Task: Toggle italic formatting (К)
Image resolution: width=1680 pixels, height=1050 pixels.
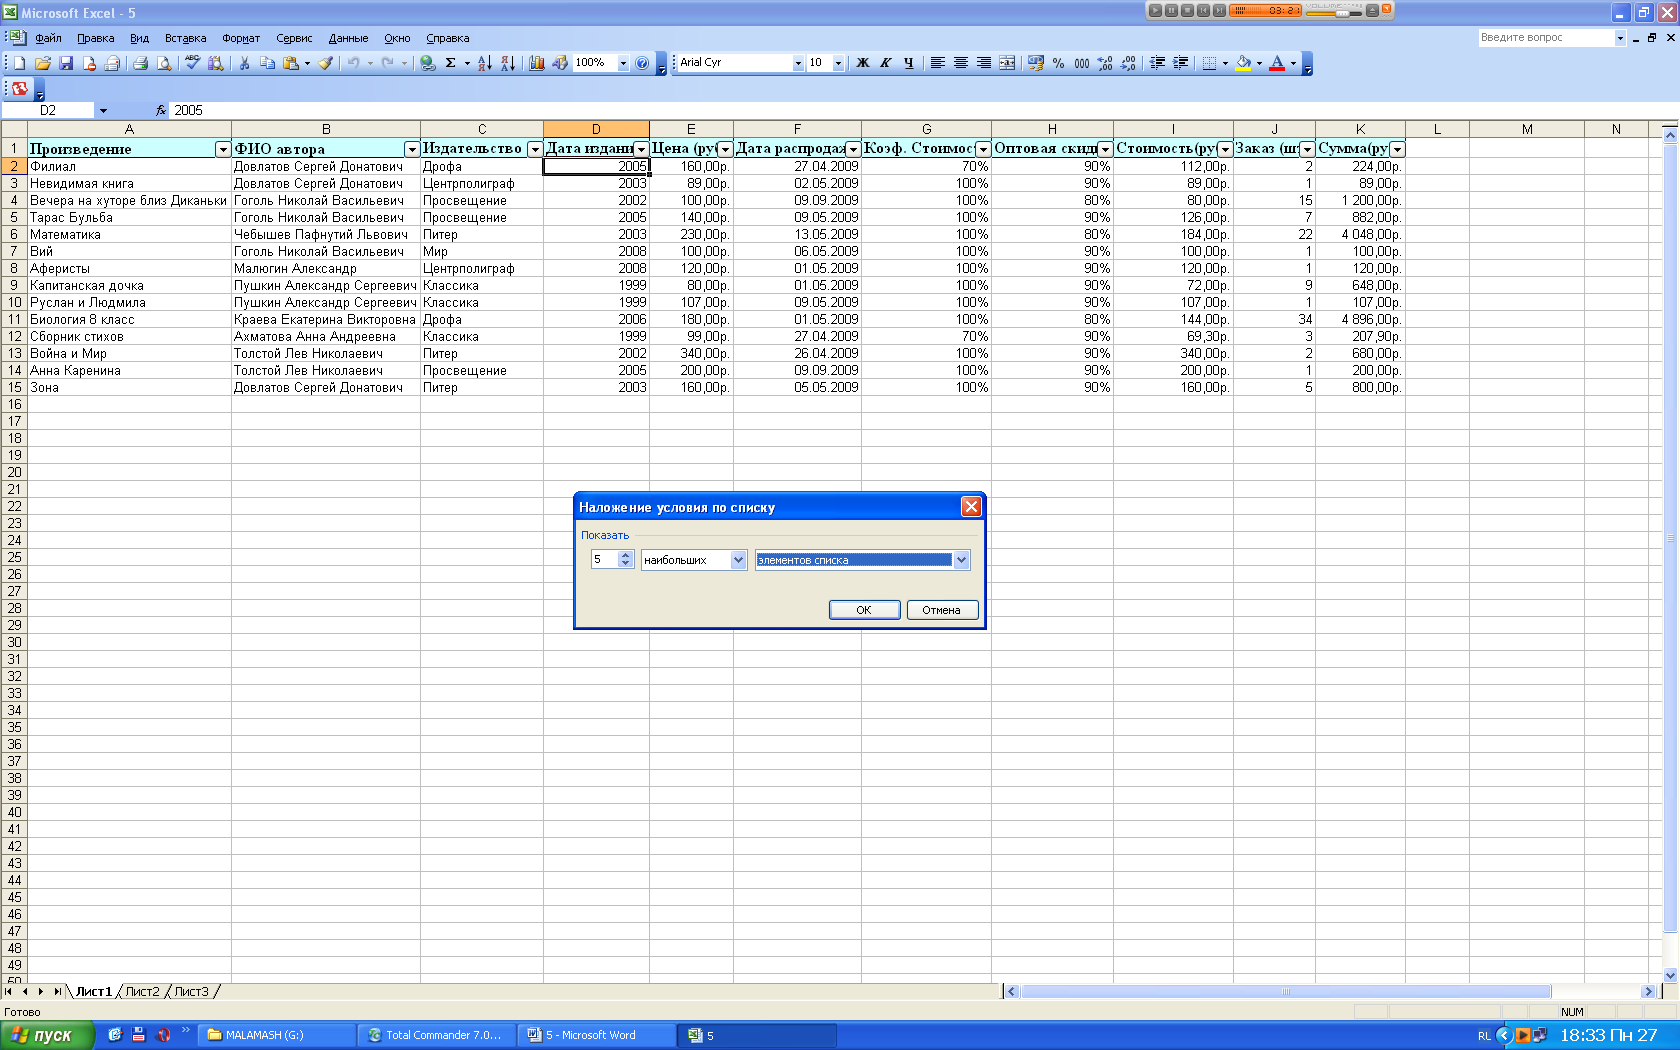Action: pyautogui.click(x=886, y=63)
